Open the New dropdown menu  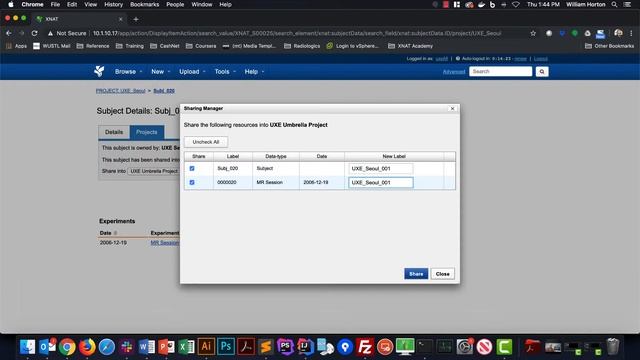(160, 71)
